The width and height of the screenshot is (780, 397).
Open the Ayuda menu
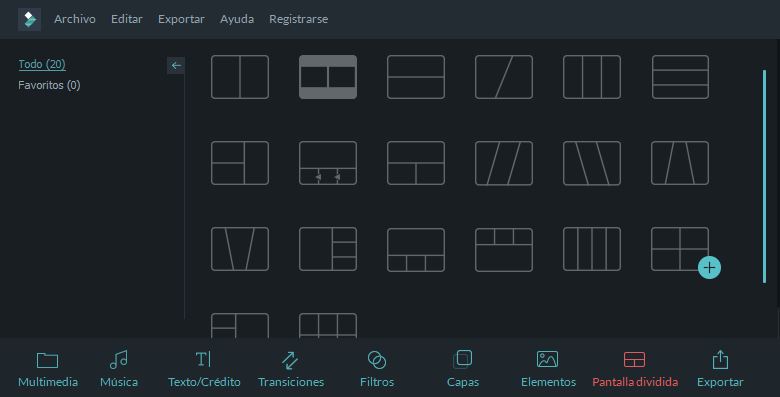pyautogui.click(x=237, y=19)
